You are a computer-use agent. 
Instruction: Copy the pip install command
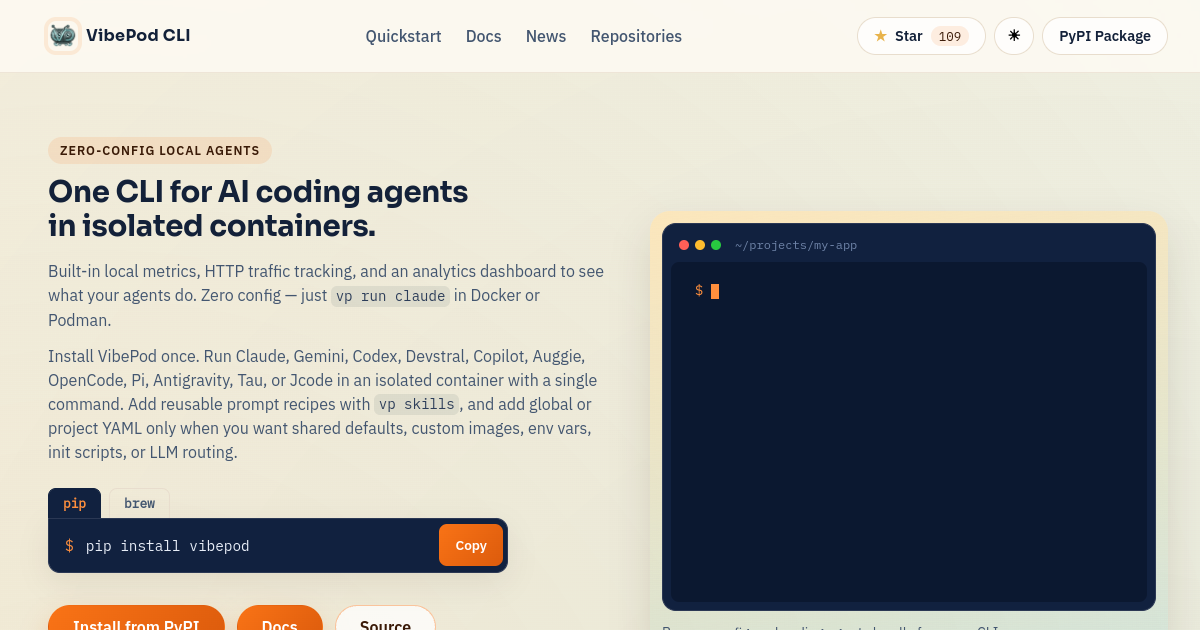471,545
